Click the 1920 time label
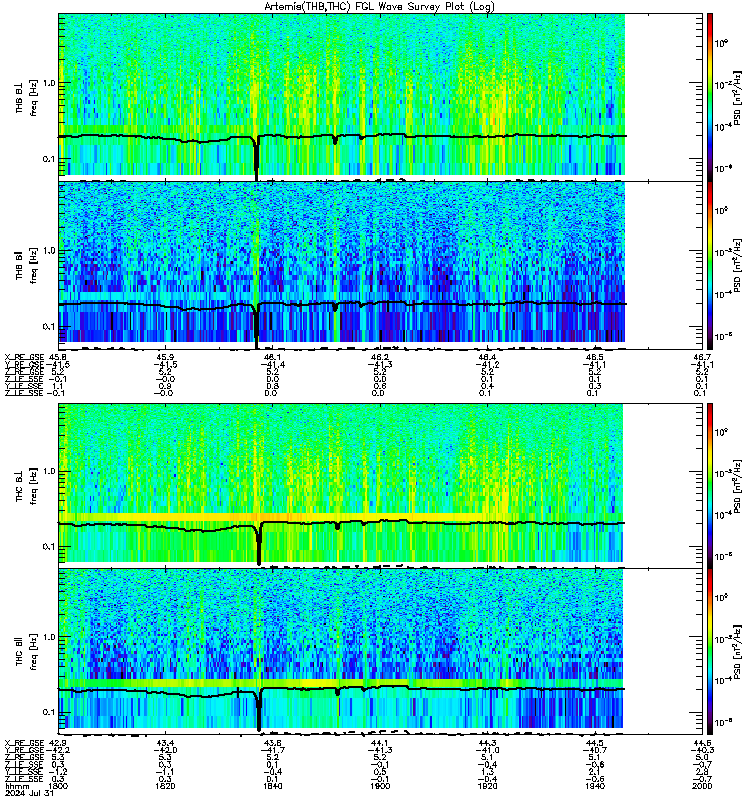 (x=487, y=786)
